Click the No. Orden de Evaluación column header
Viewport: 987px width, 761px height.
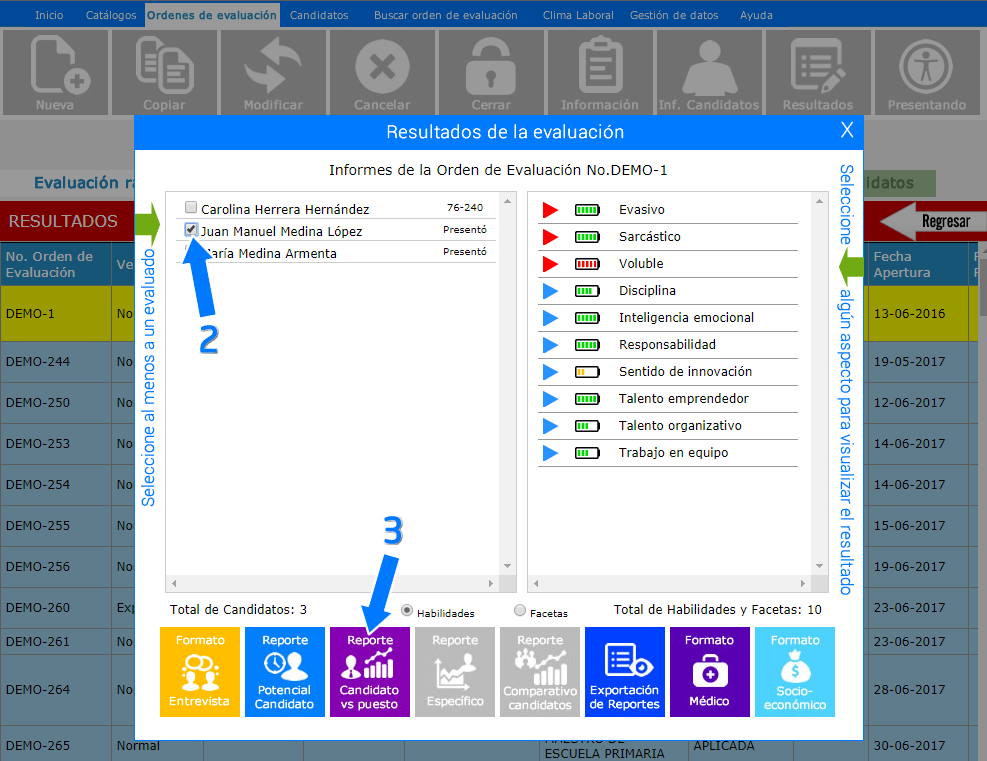click(56, 264)
